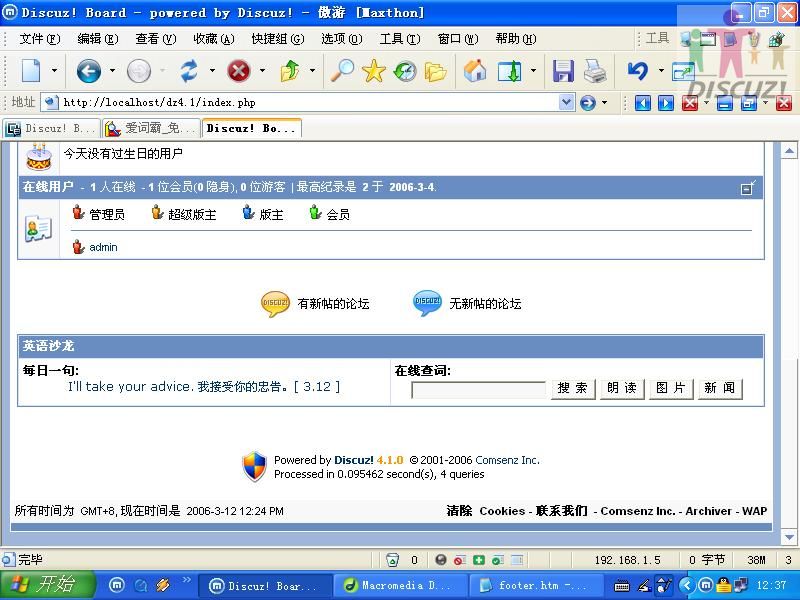The width and height of the screenshot is (800, 600).
Task: Open the admin user link
Action: 103,247
